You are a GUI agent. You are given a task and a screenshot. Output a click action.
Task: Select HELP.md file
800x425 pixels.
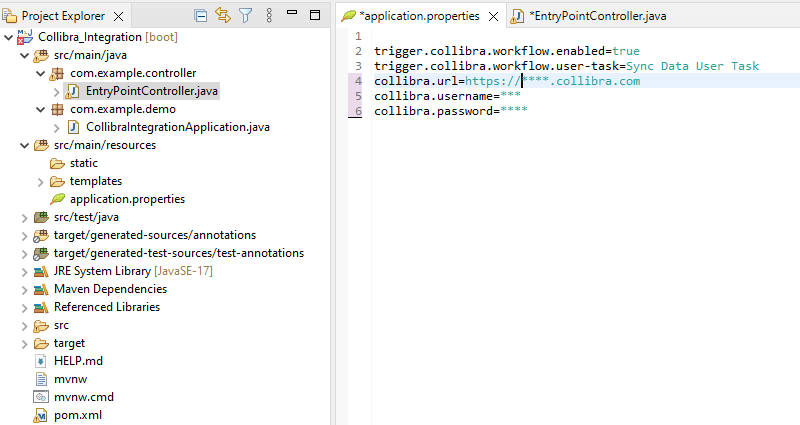point(79,361)
